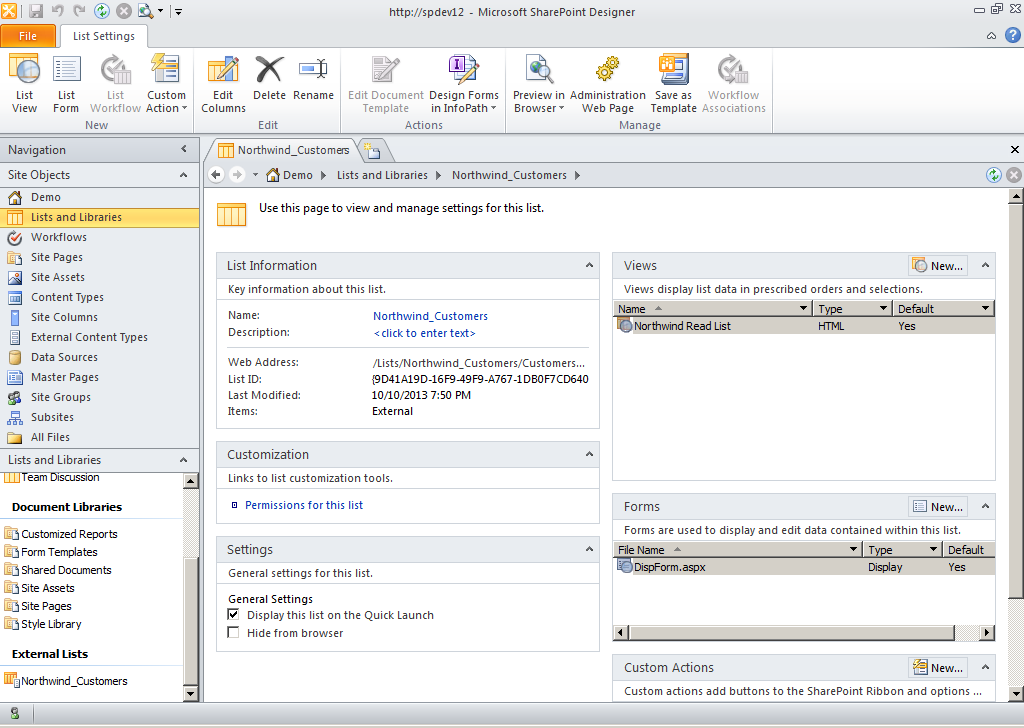Collapse the Site Objects section
Viewport: 1024px width, 728px height.
(x=184, y=175)
